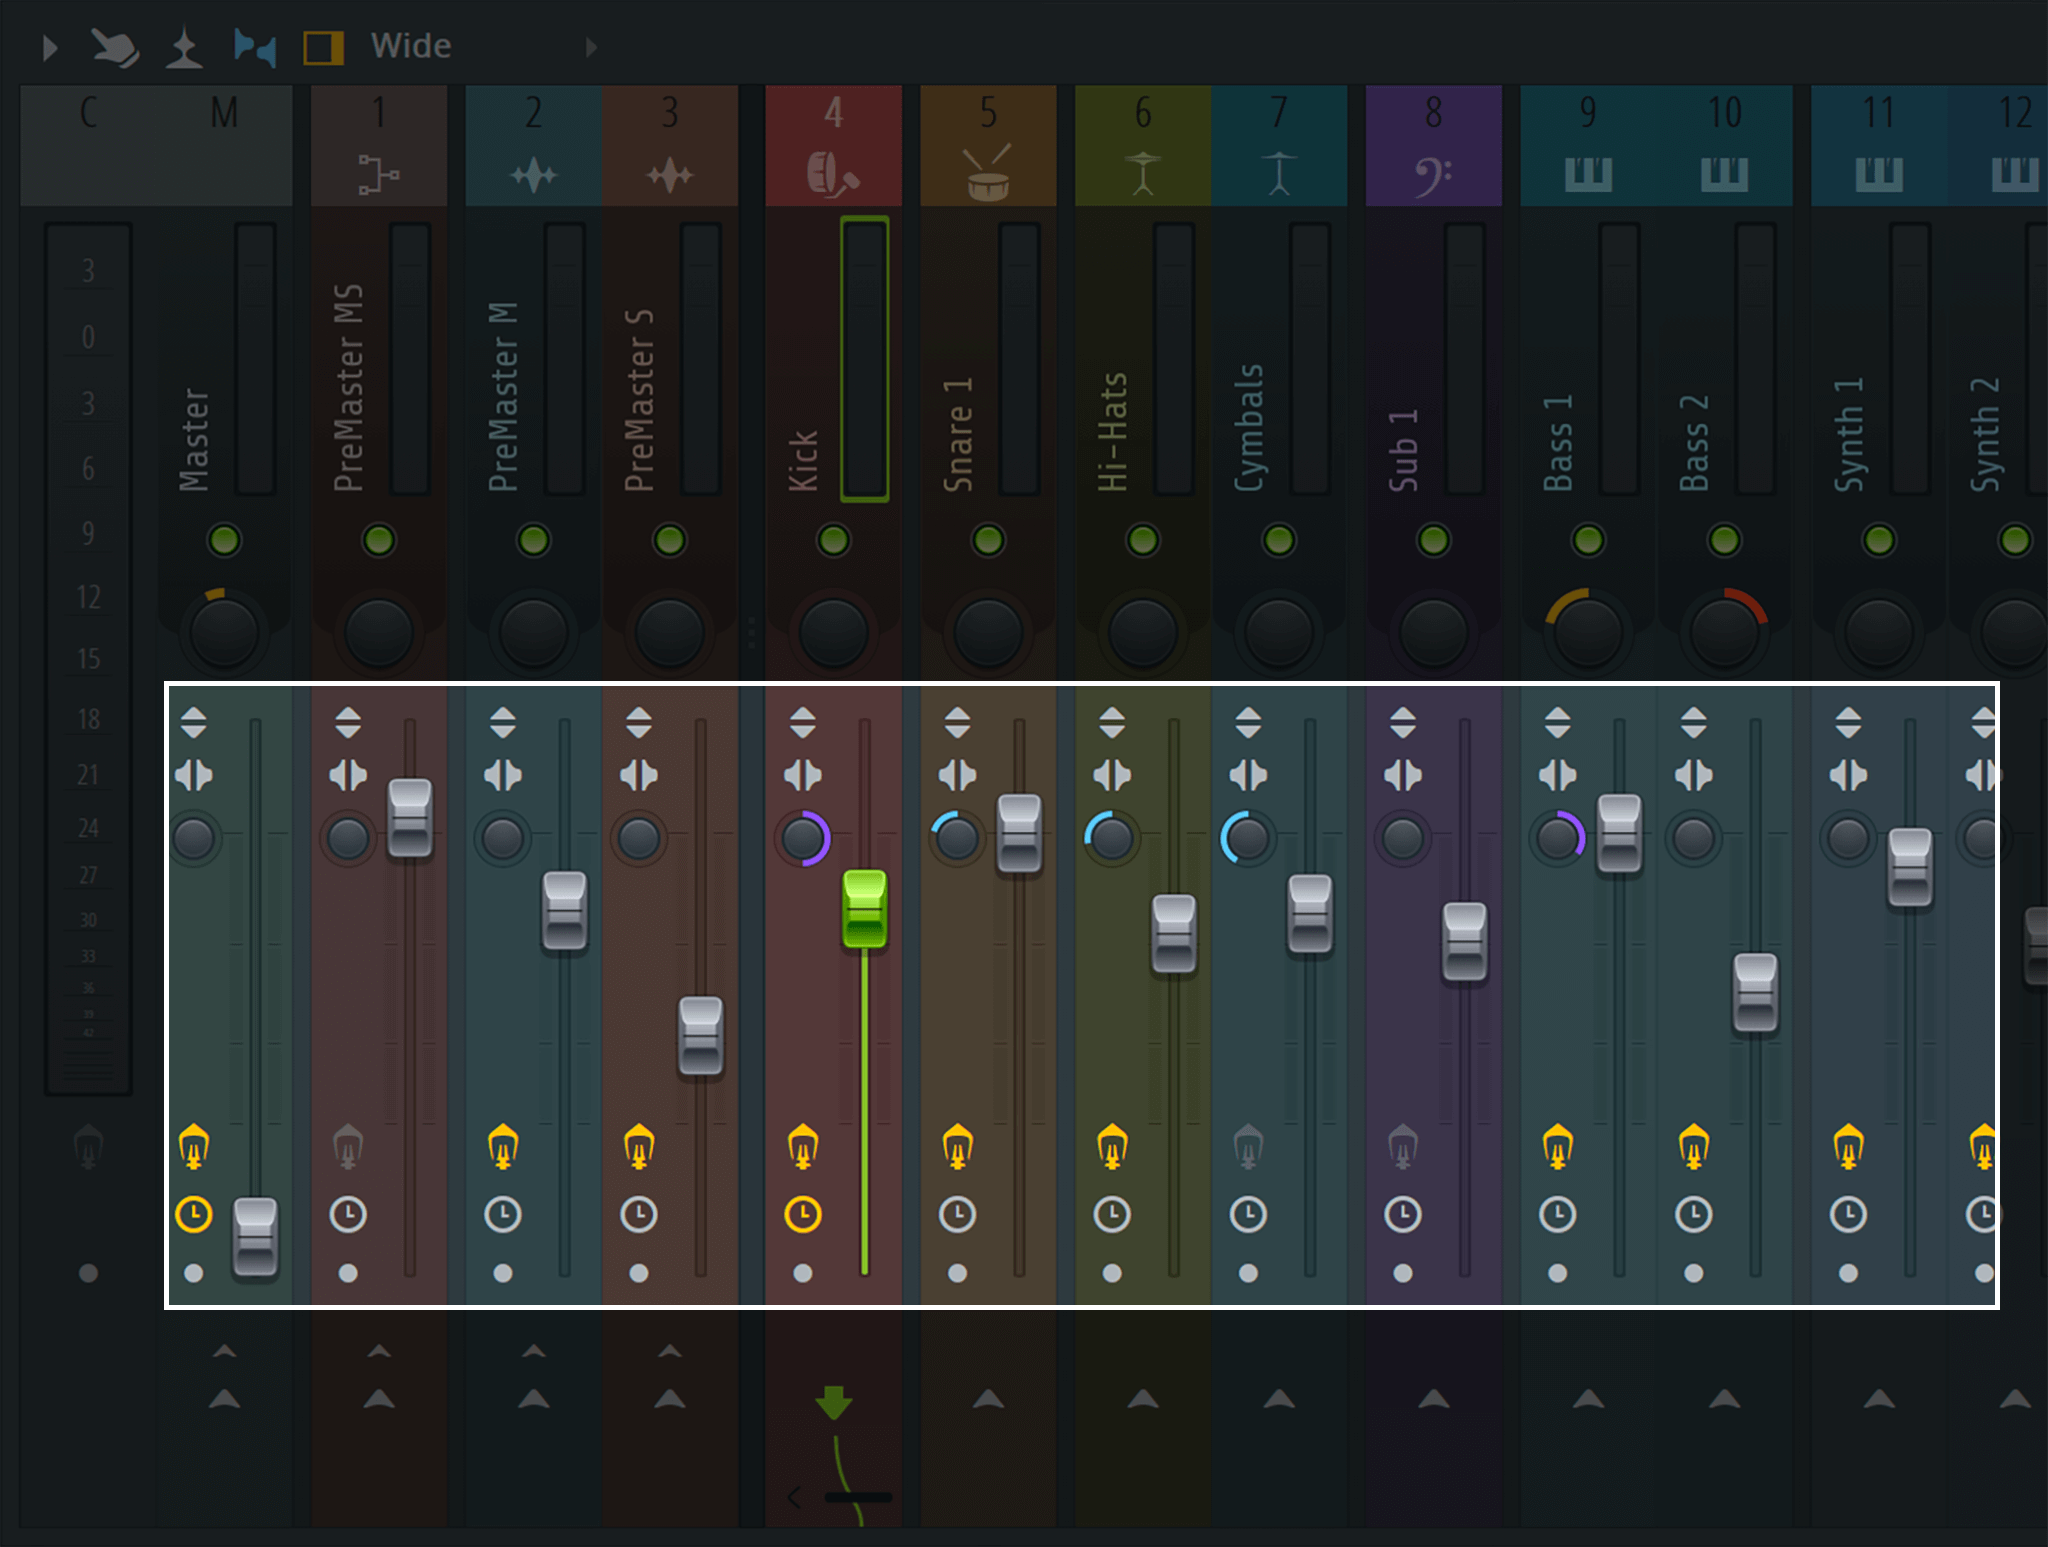
Task: Disable effects slots on Hi-Hats track
Action: 1112,1147
